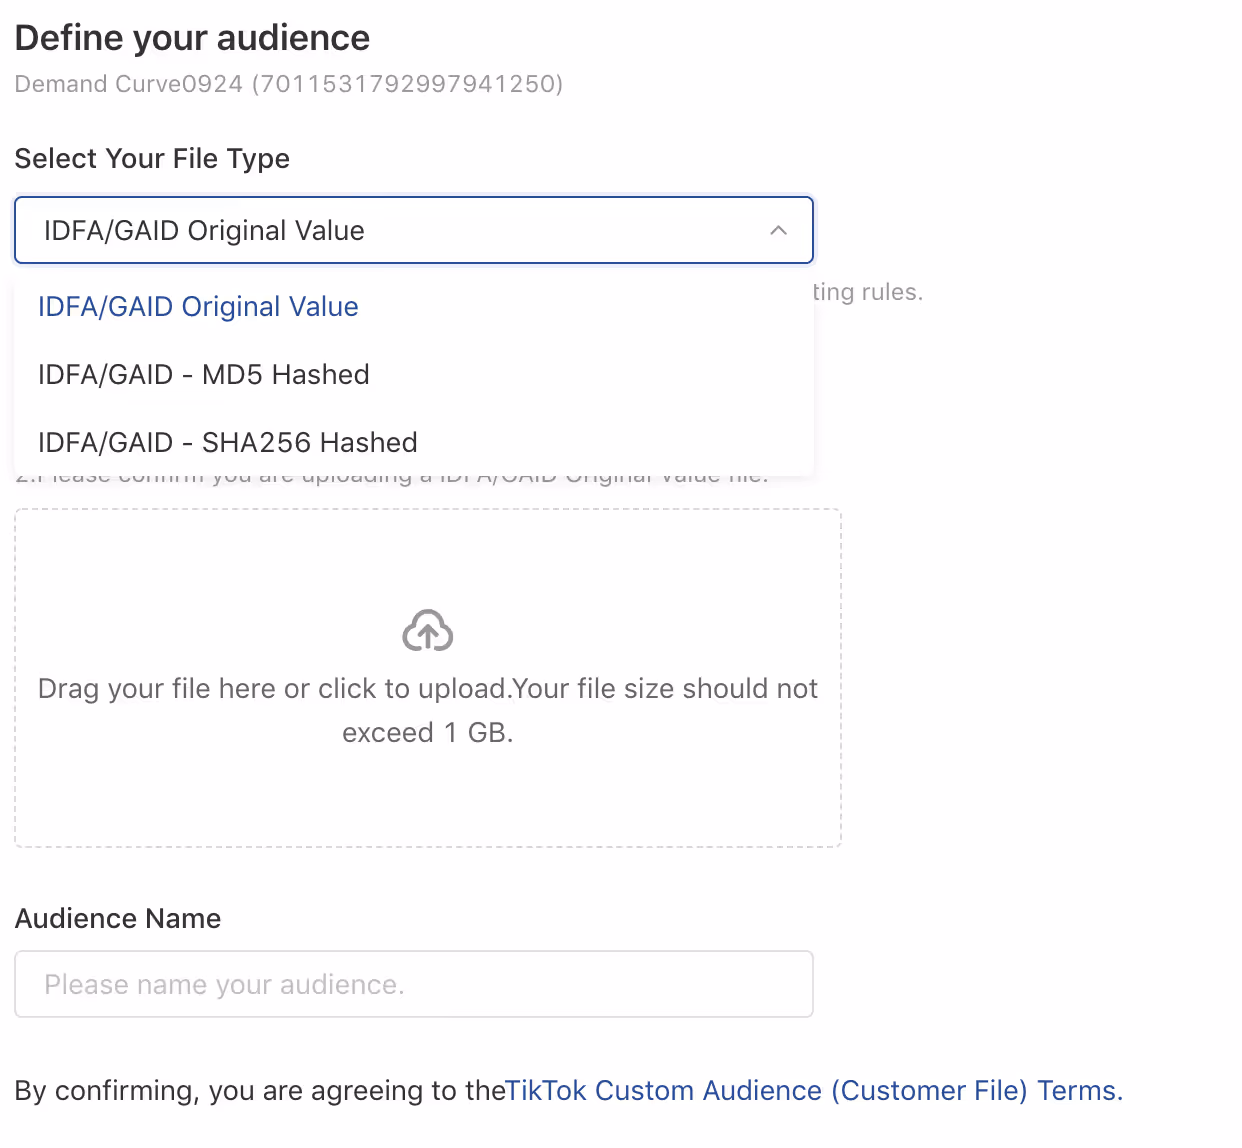Open TikTok Custom Audience Terms link

click(815, 1090)
